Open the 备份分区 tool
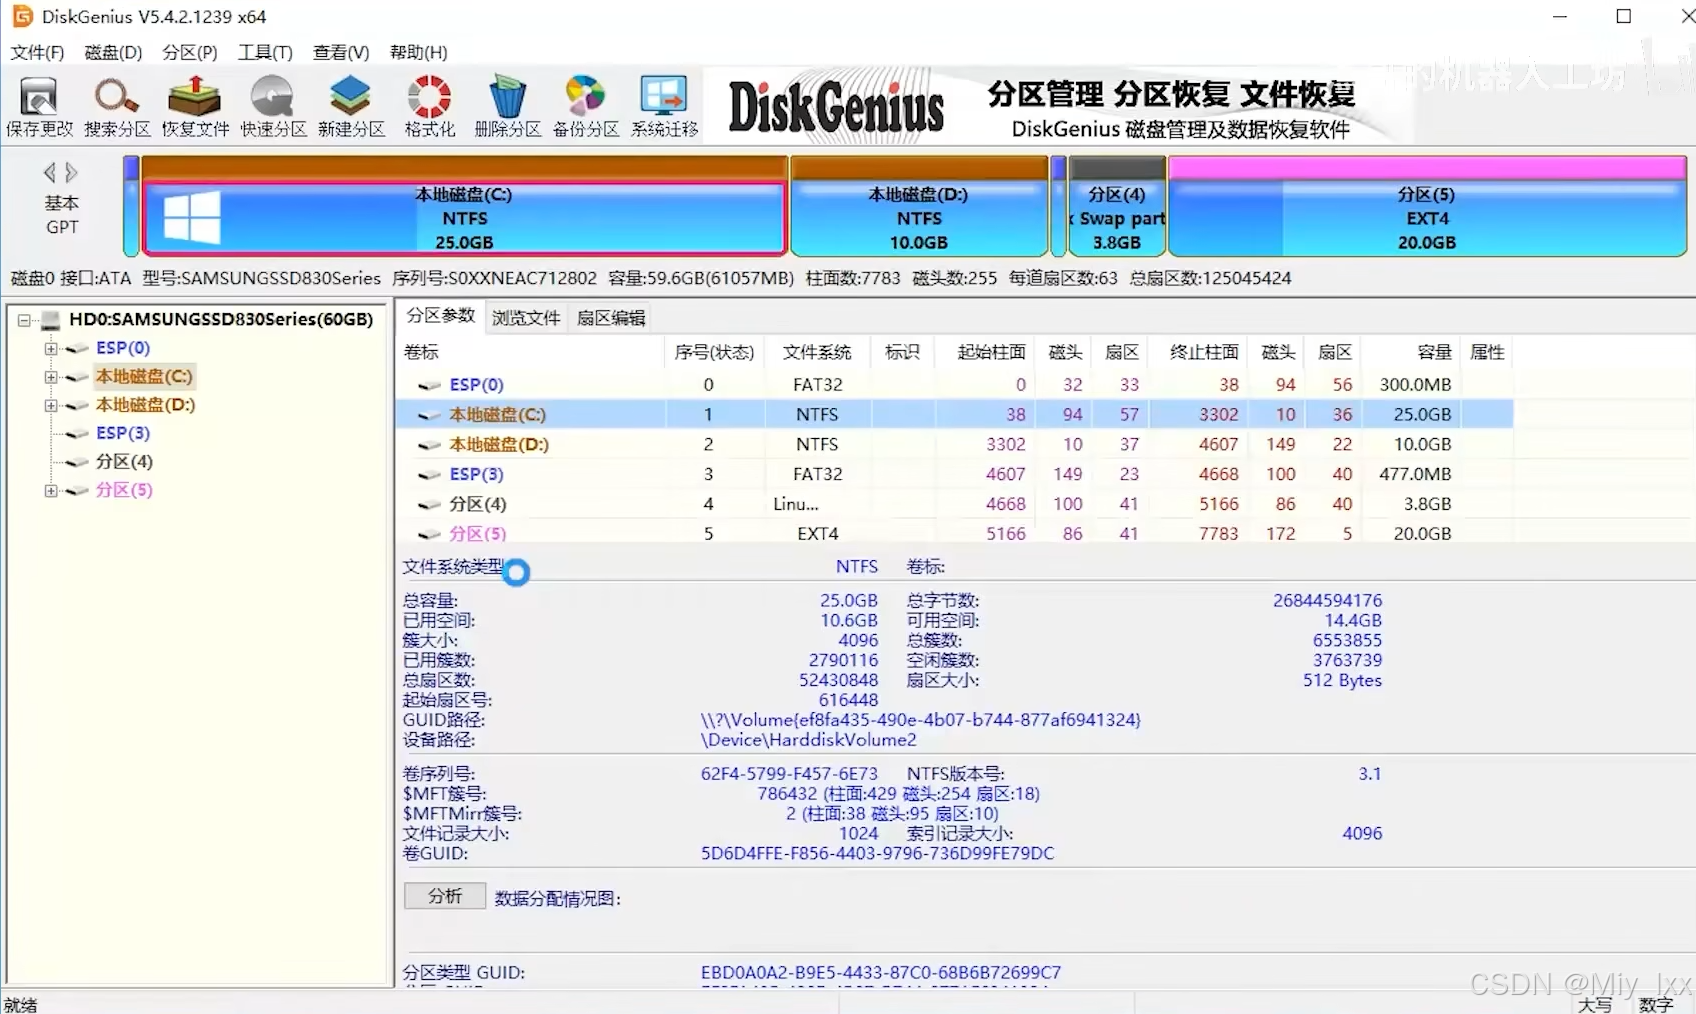This screenshot has width=1696, height=1014. click(585, 106)
